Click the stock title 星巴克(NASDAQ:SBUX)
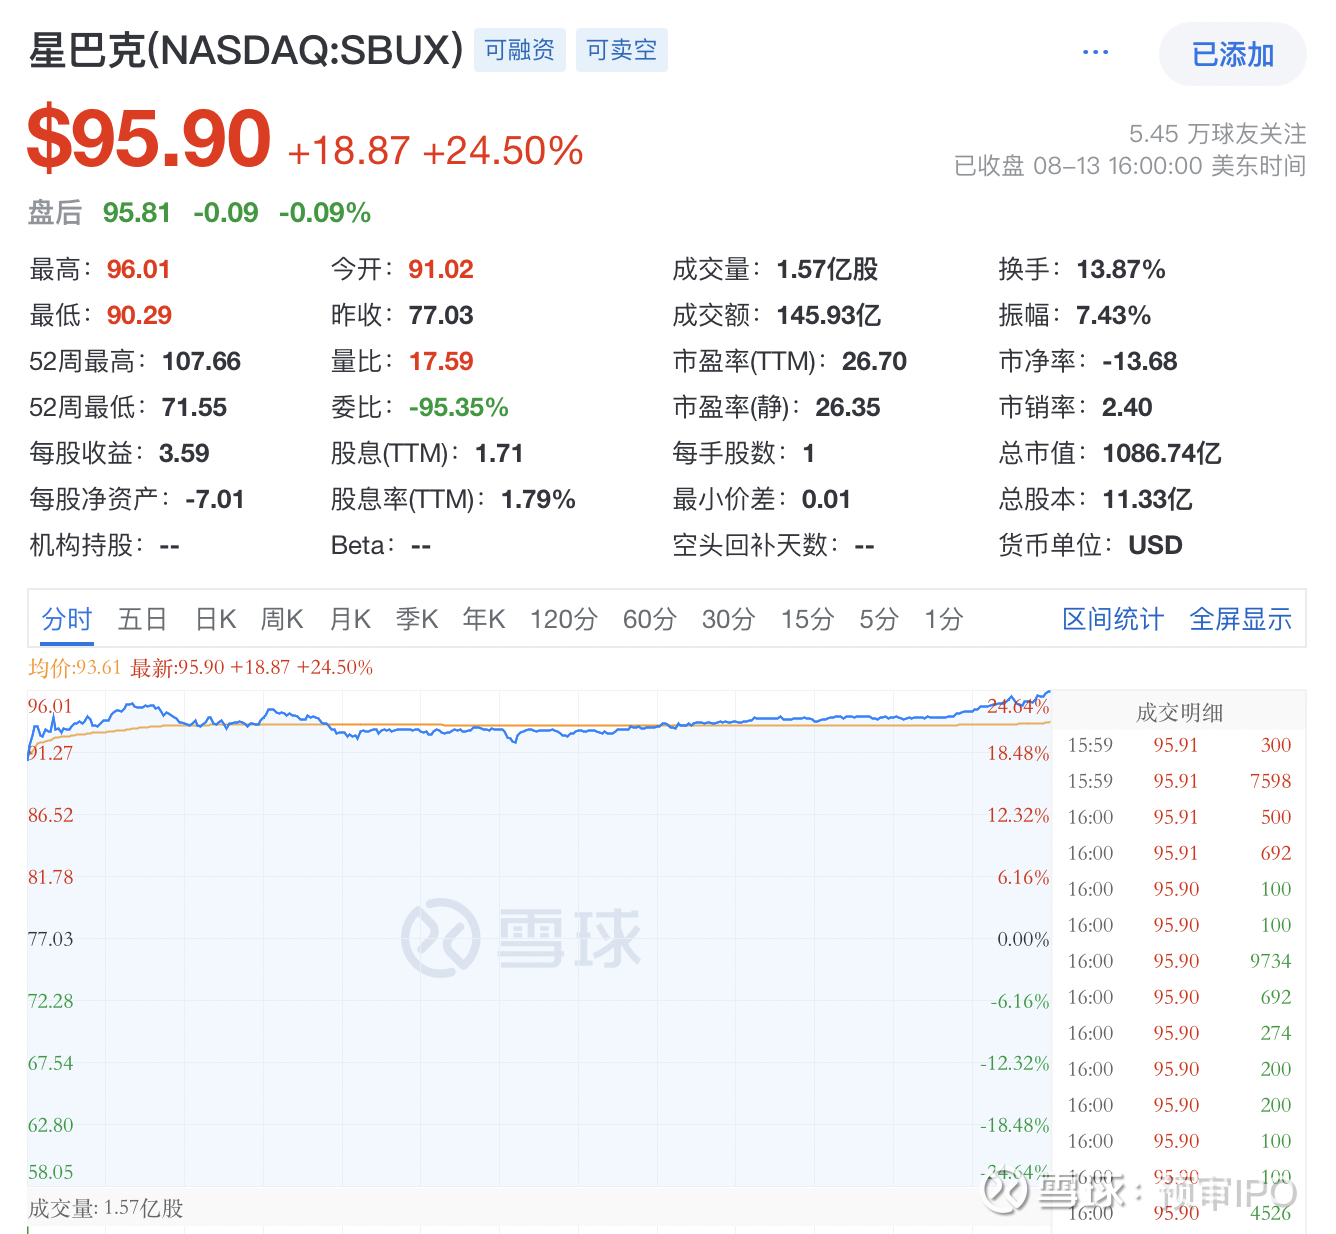The width and height of the screenshot is (1336, 1234). [x=246, y=50]
